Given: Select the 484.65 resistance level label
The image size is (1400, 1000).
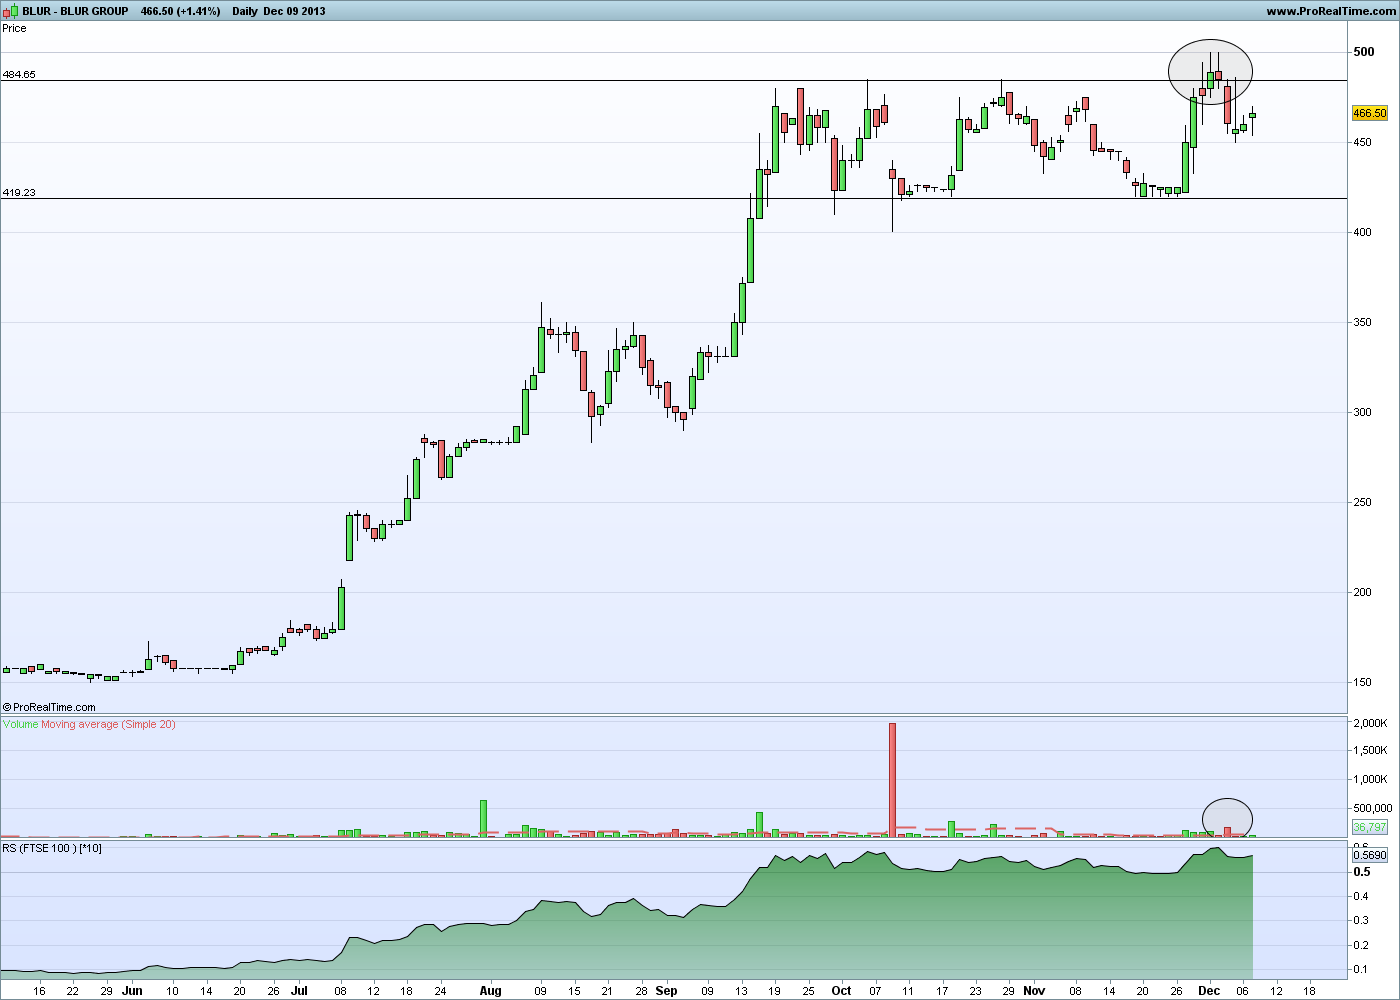Looking at the screenshot, I should pyautogui.click(x=19, y=74).
